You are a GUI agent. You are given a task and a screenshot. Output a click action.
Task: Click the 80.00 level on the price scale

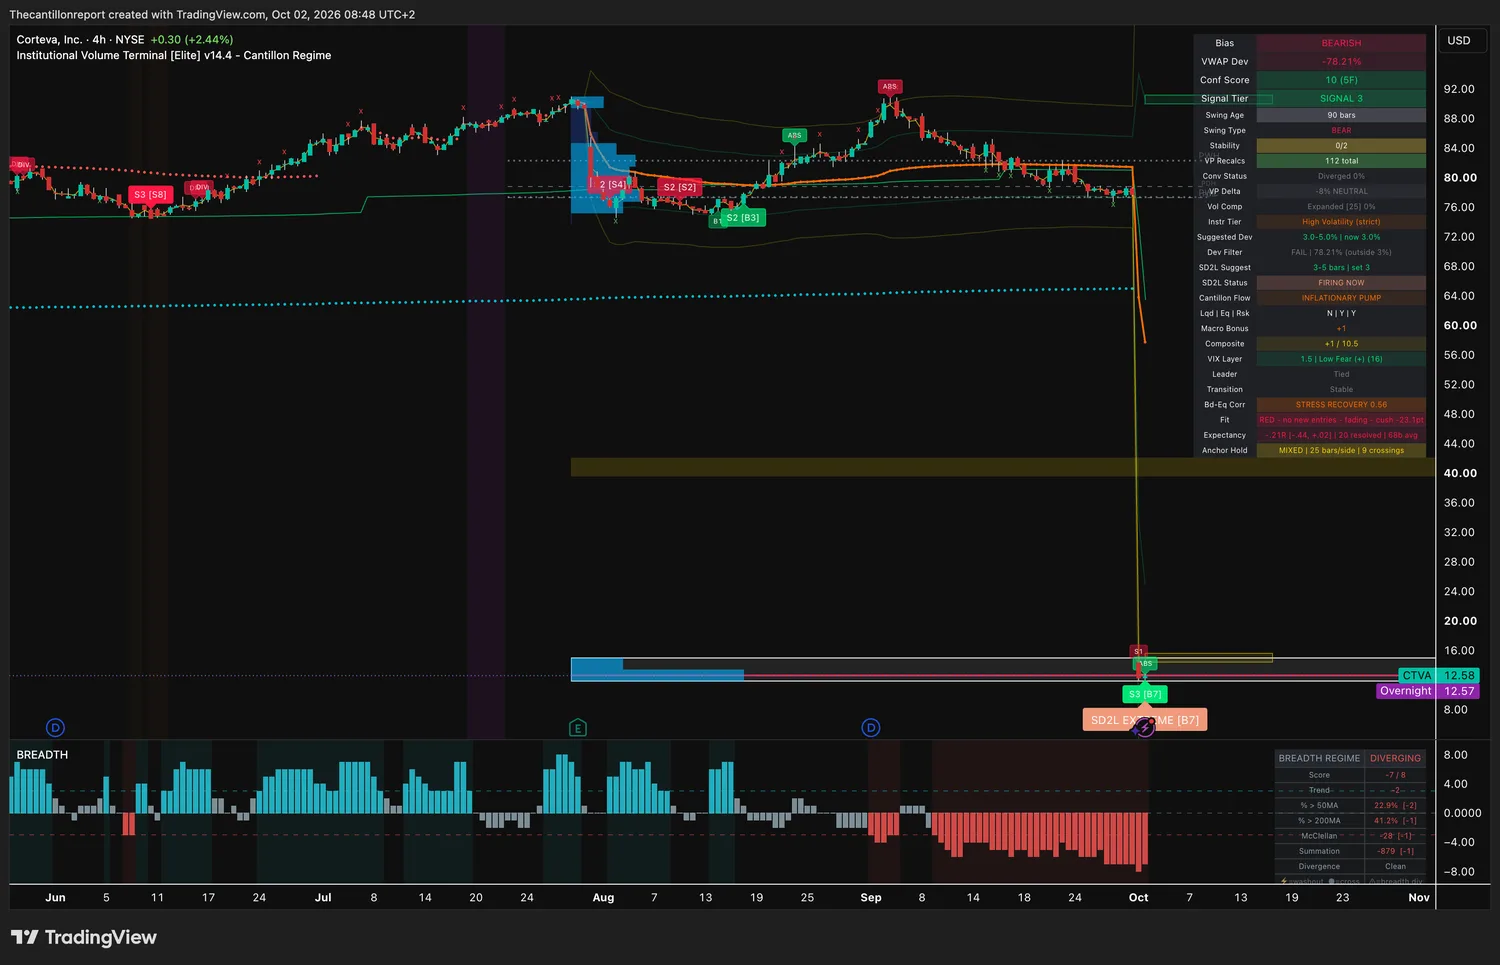1460,178
